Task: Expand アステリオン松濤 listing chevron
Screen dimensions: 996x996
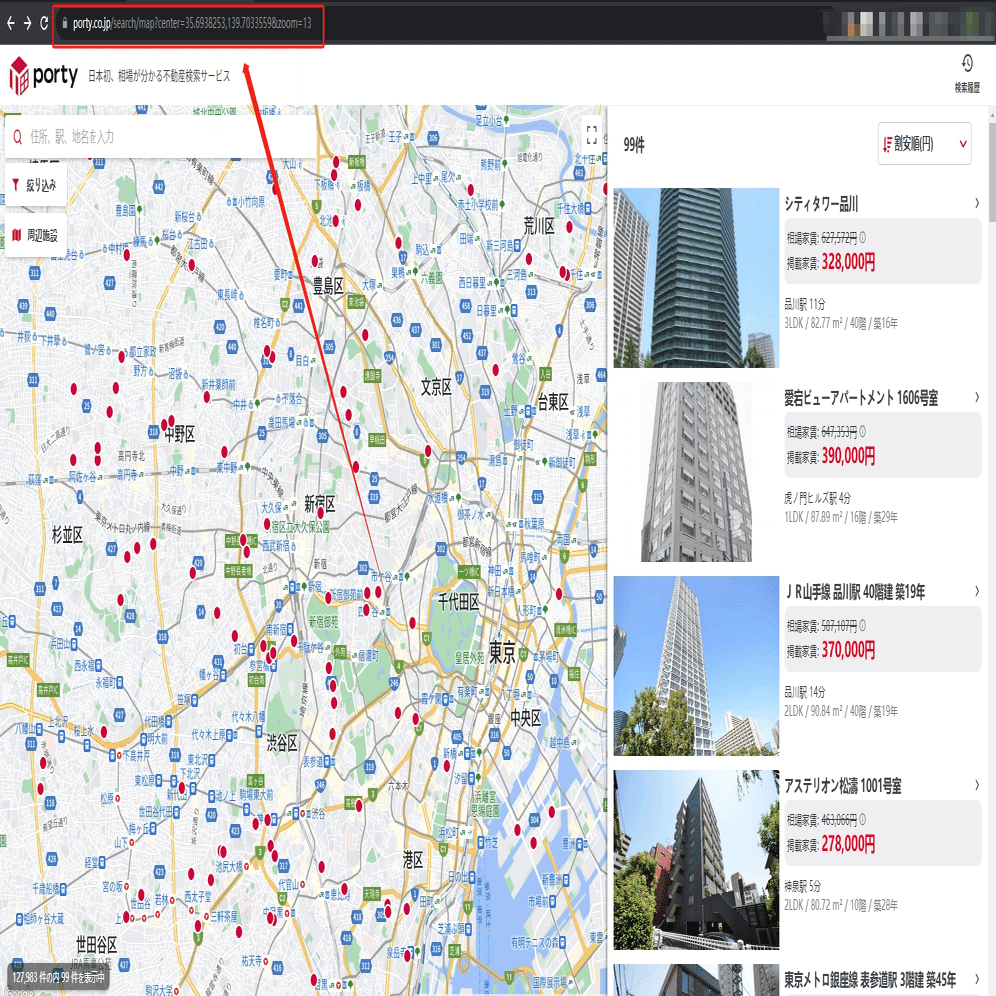Action: tap(977, 786)
